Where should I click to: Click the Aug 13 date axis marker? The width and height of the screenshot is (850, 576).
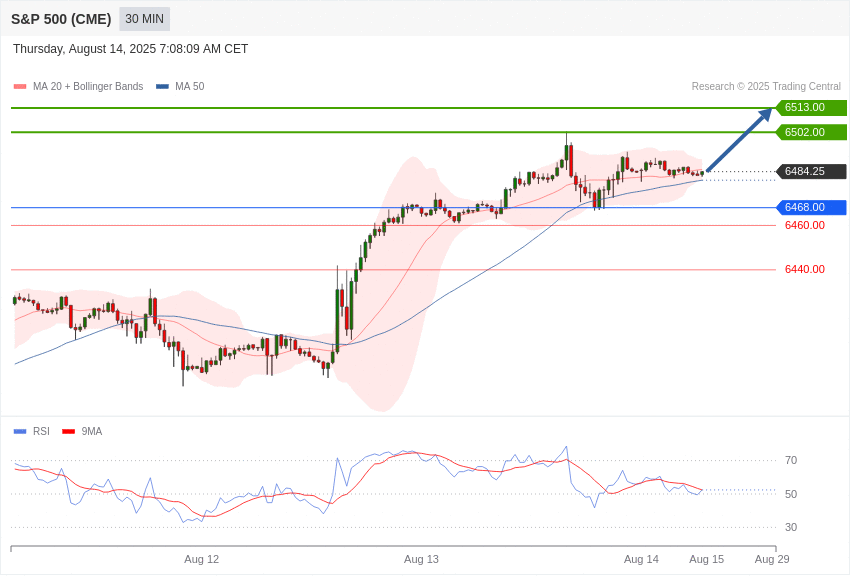[x=421, y=559]
